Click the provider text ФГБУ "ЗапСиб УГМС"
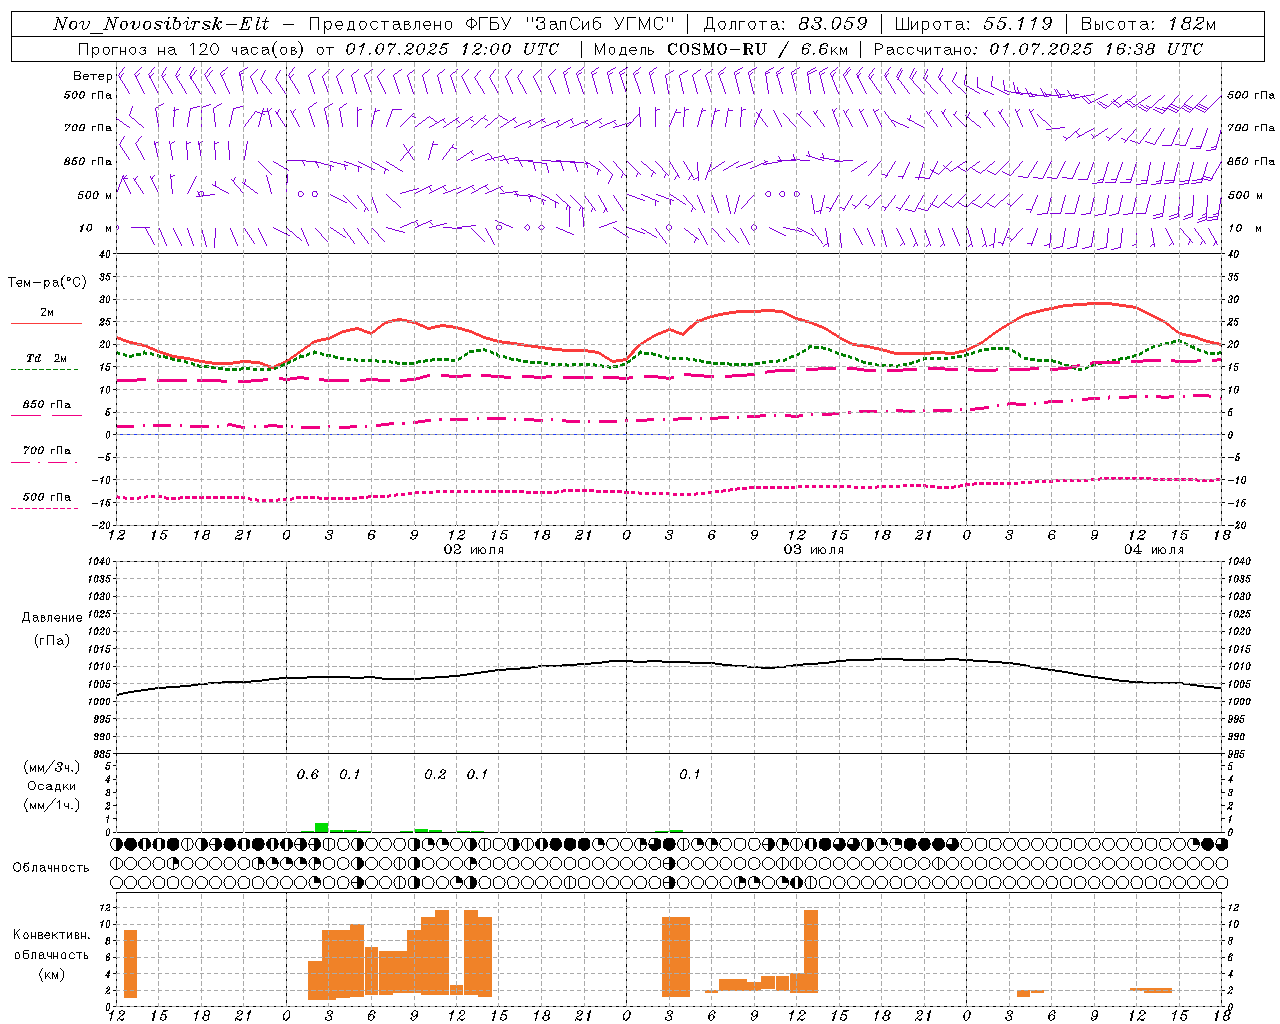 click(x=571, y=24)
